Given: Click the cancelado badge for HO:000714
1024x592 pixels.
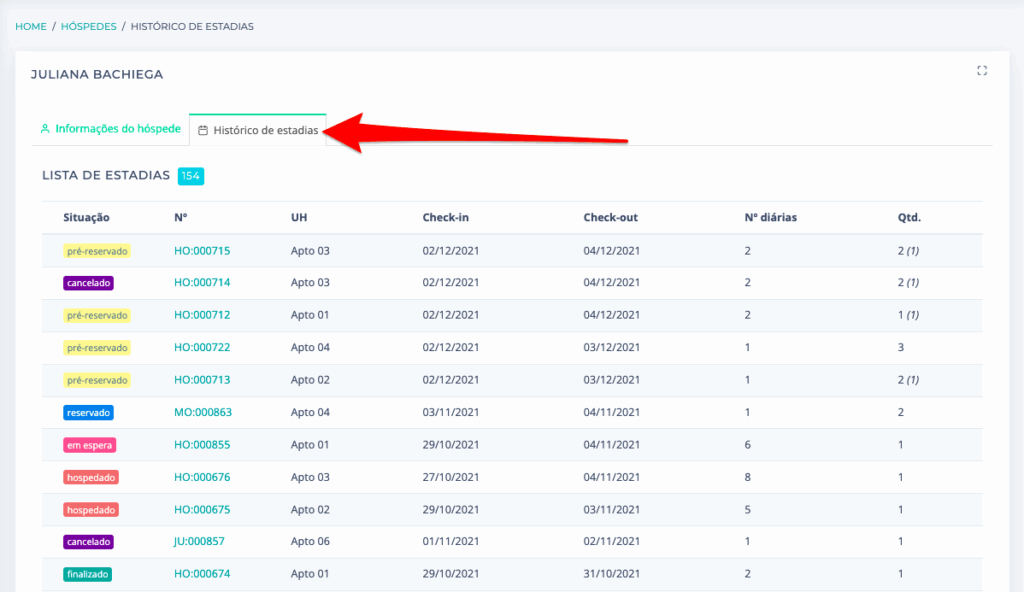Looking at the screenshot, I should [x=88, y=283].
